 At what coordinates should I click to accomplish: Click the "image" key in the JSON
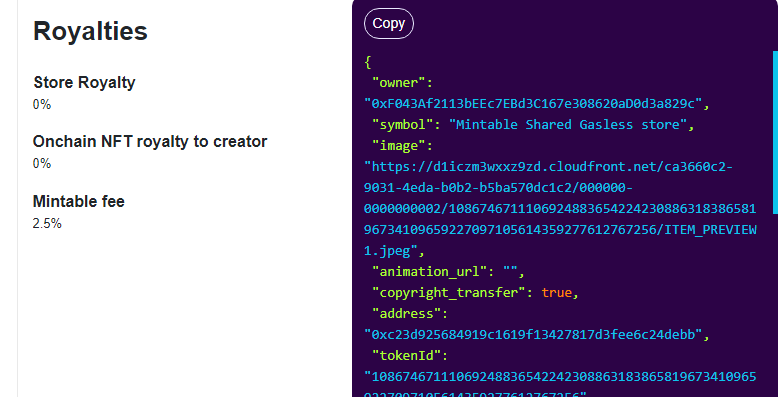coord(398,145)
